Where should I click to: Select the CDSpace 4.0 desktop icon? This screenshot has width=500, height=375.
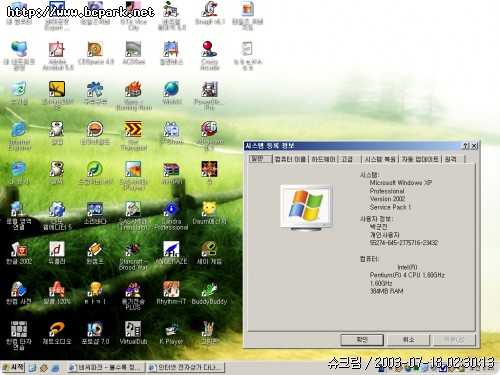click(x=95, y=53)
